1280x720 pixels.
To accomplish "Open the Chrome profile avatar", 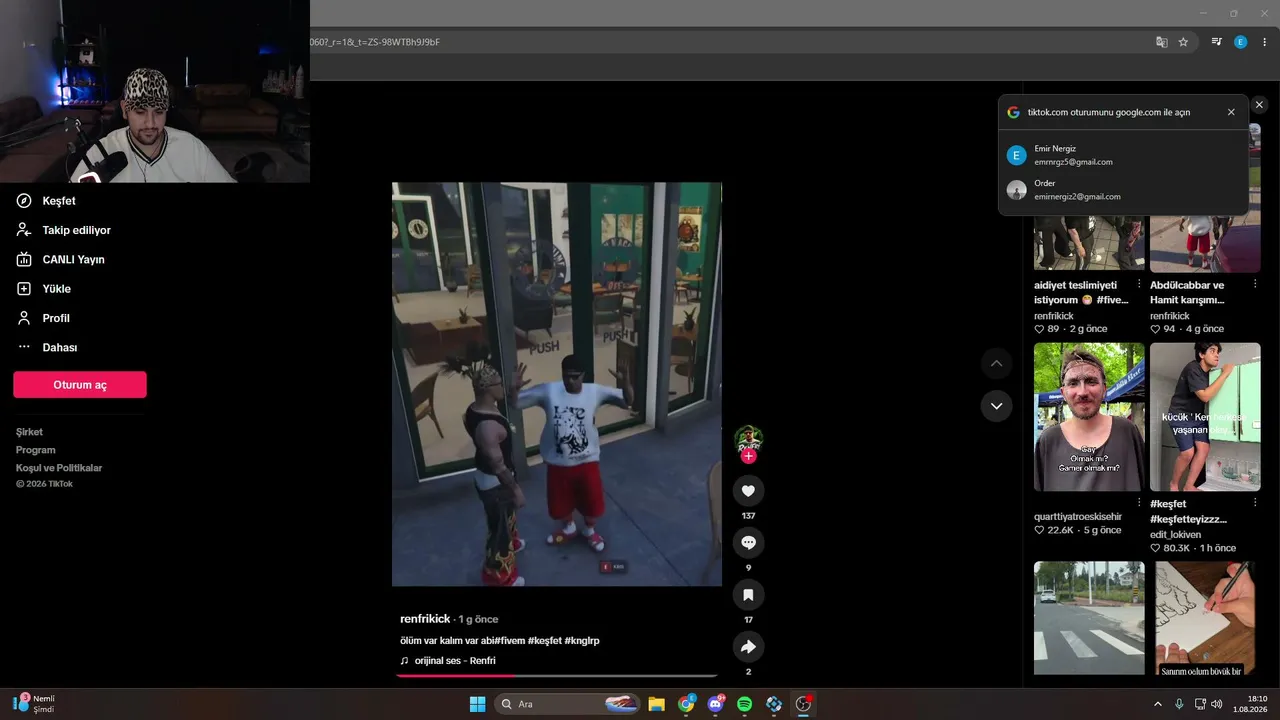I will pyautogui.click(x=1241, y=42).
